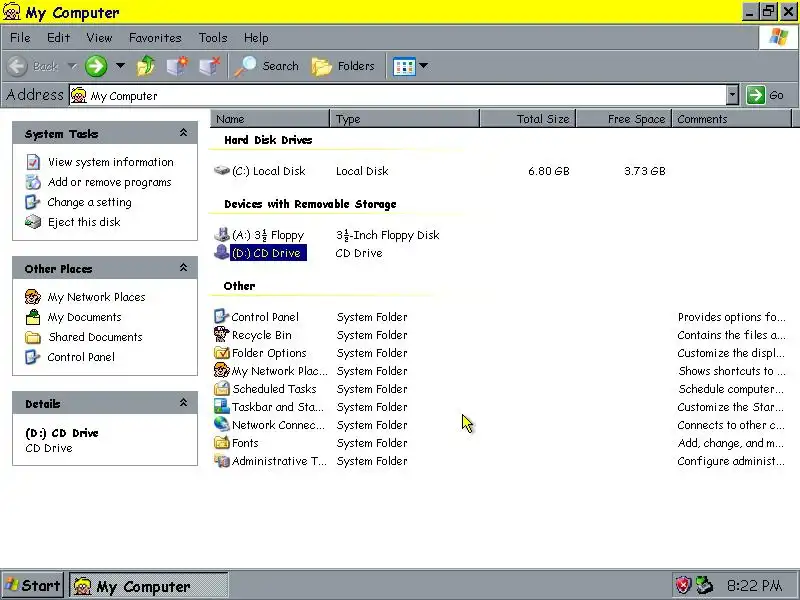Viewport: 800px width, 600px height.
Task: Click the 8:22 PM taskbar clock
Action: (x=754, y=585)
